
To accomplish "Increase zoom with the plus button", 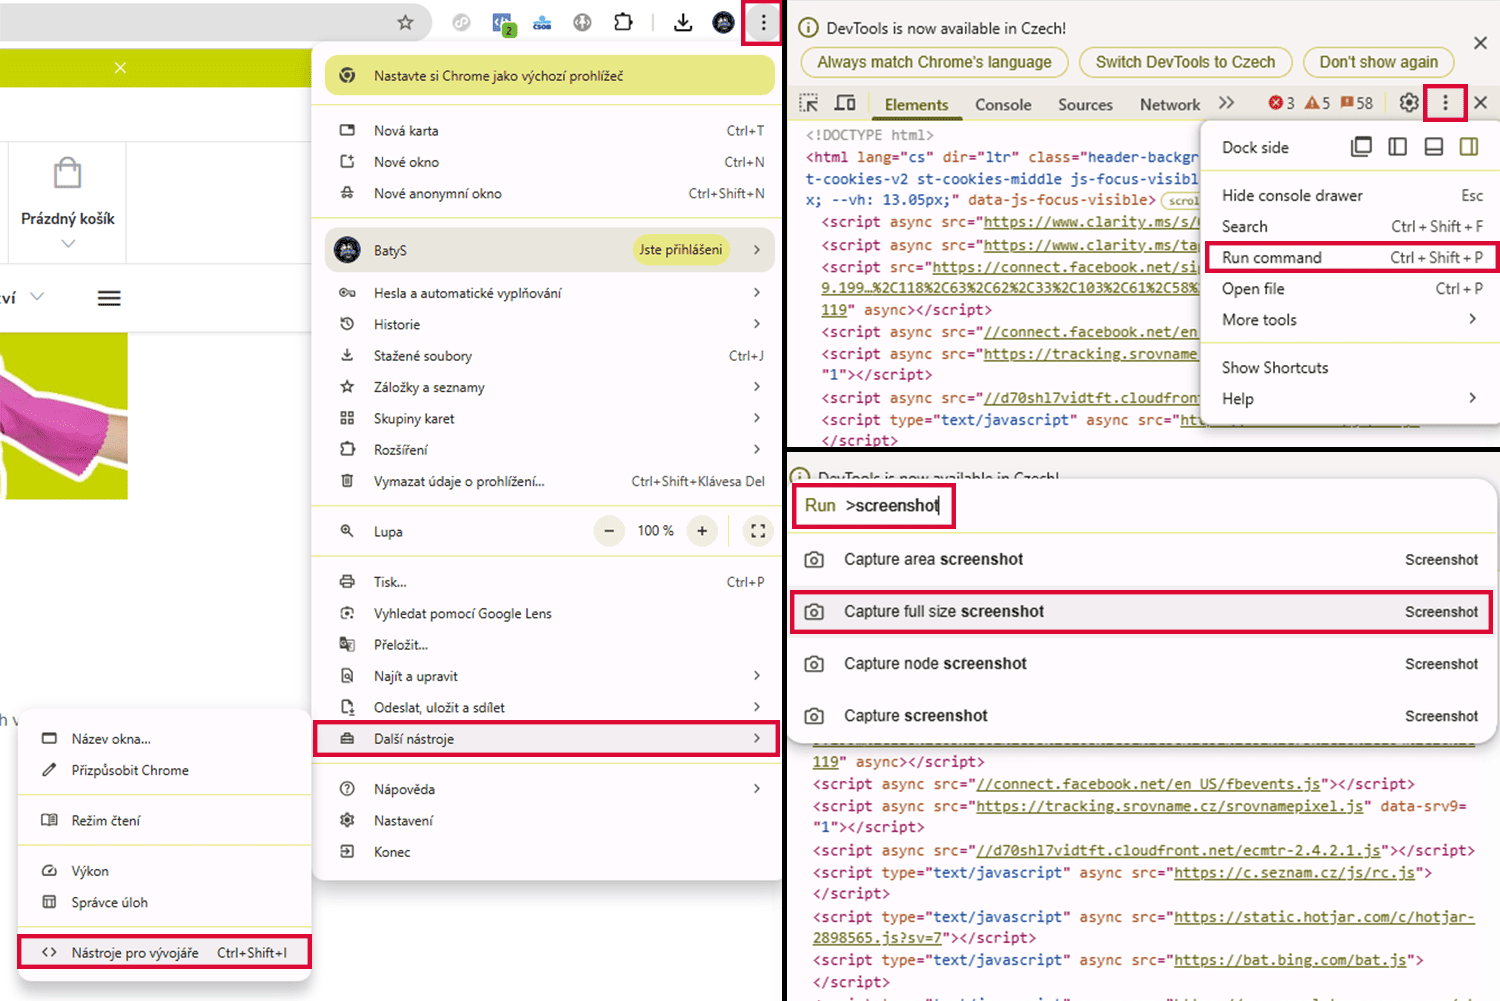I will [x=702, y=531].
